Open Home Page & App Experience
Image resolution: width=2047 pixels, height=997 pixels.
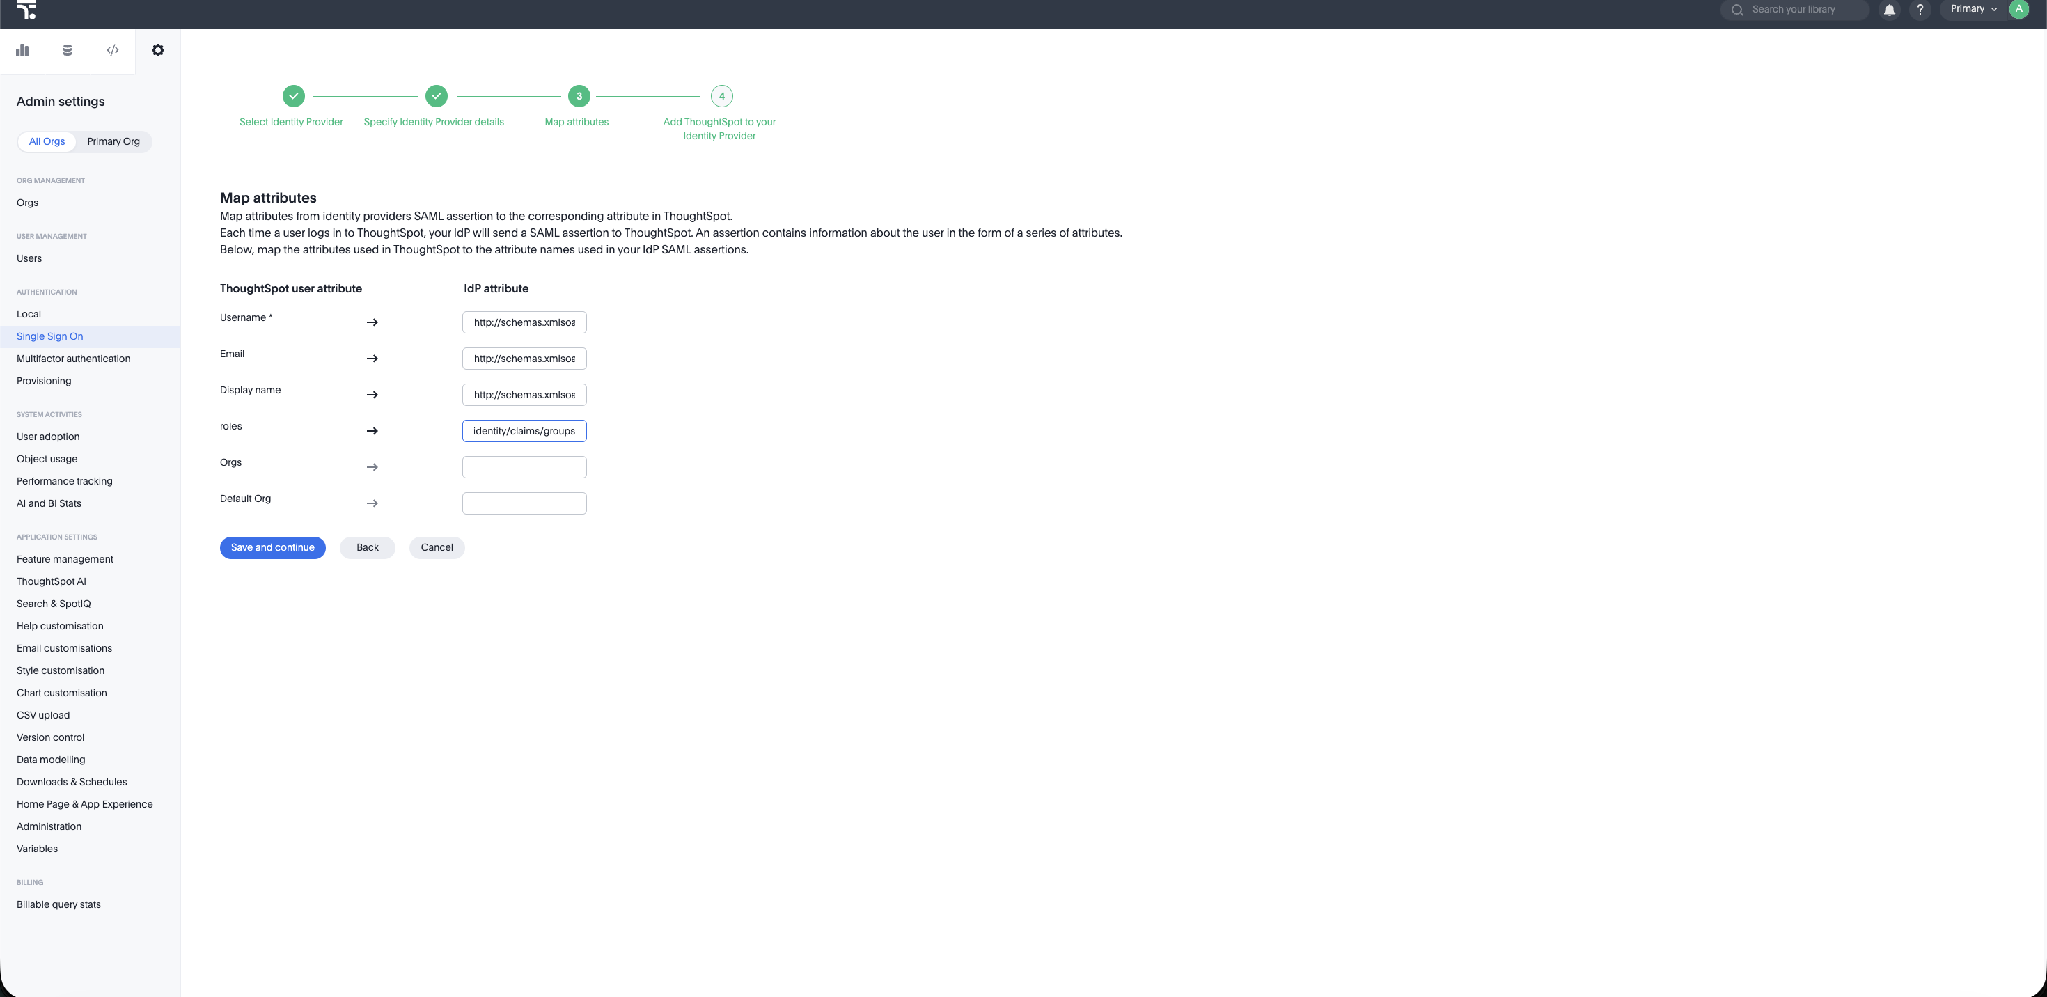(x=84, y=805)
